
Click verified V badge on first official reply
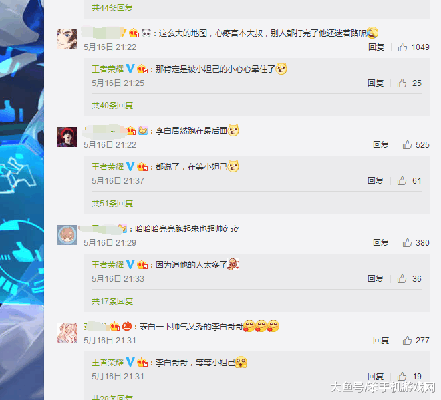pos(130,69)
